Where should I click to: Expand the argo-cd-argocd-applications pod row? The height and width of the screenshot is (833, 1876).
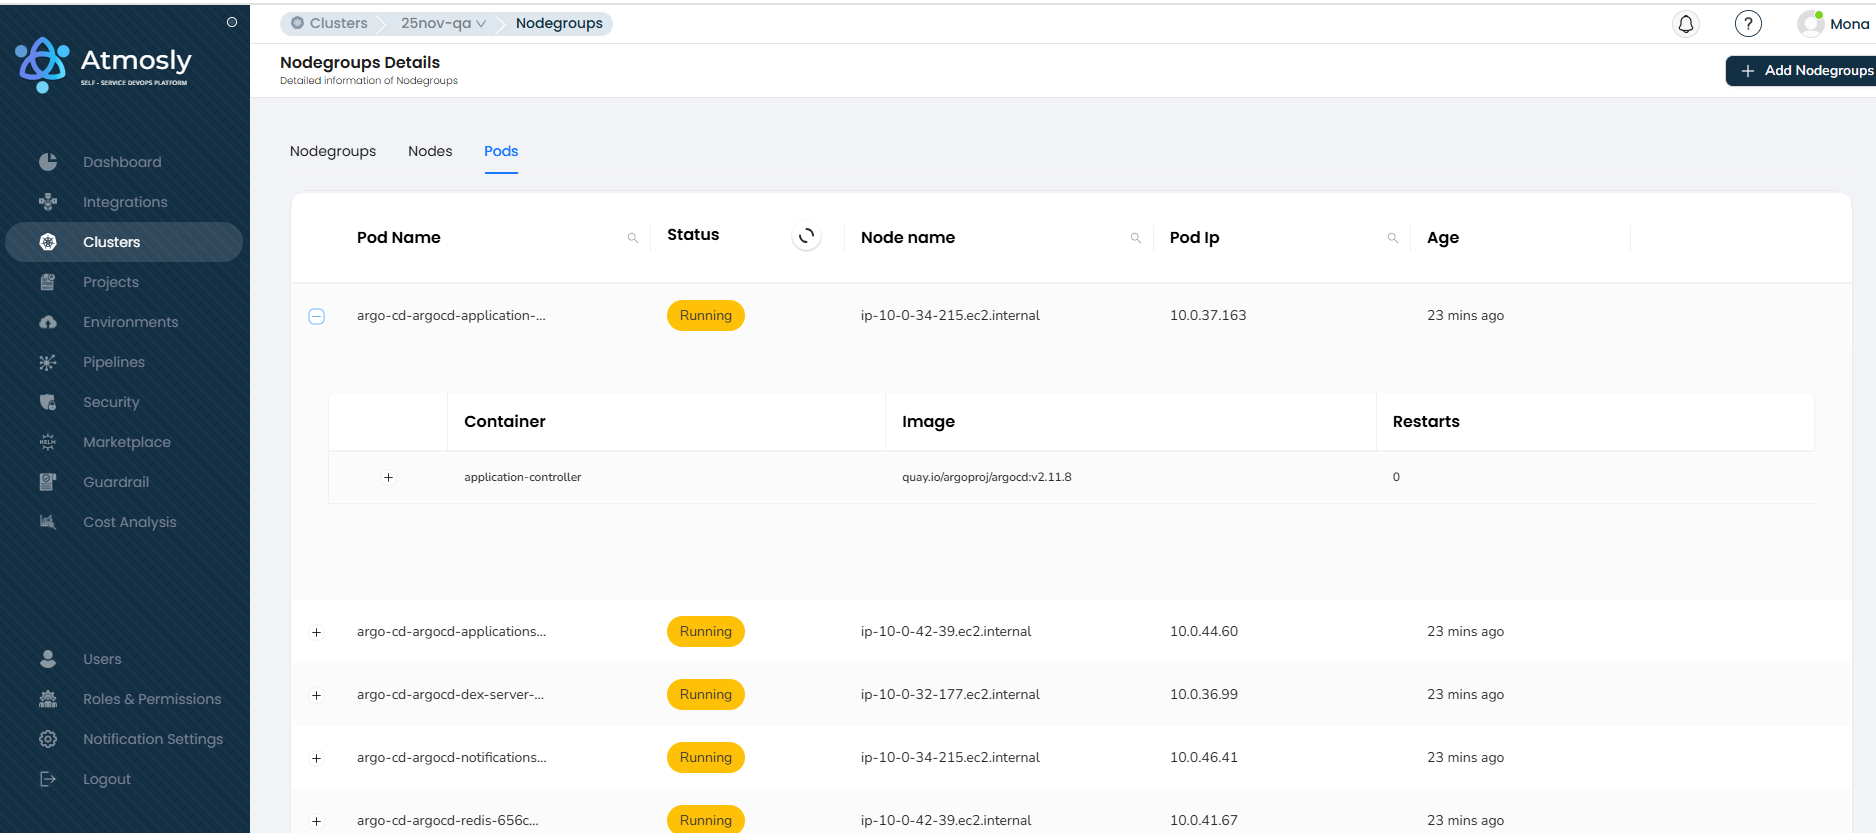(316, 632)
